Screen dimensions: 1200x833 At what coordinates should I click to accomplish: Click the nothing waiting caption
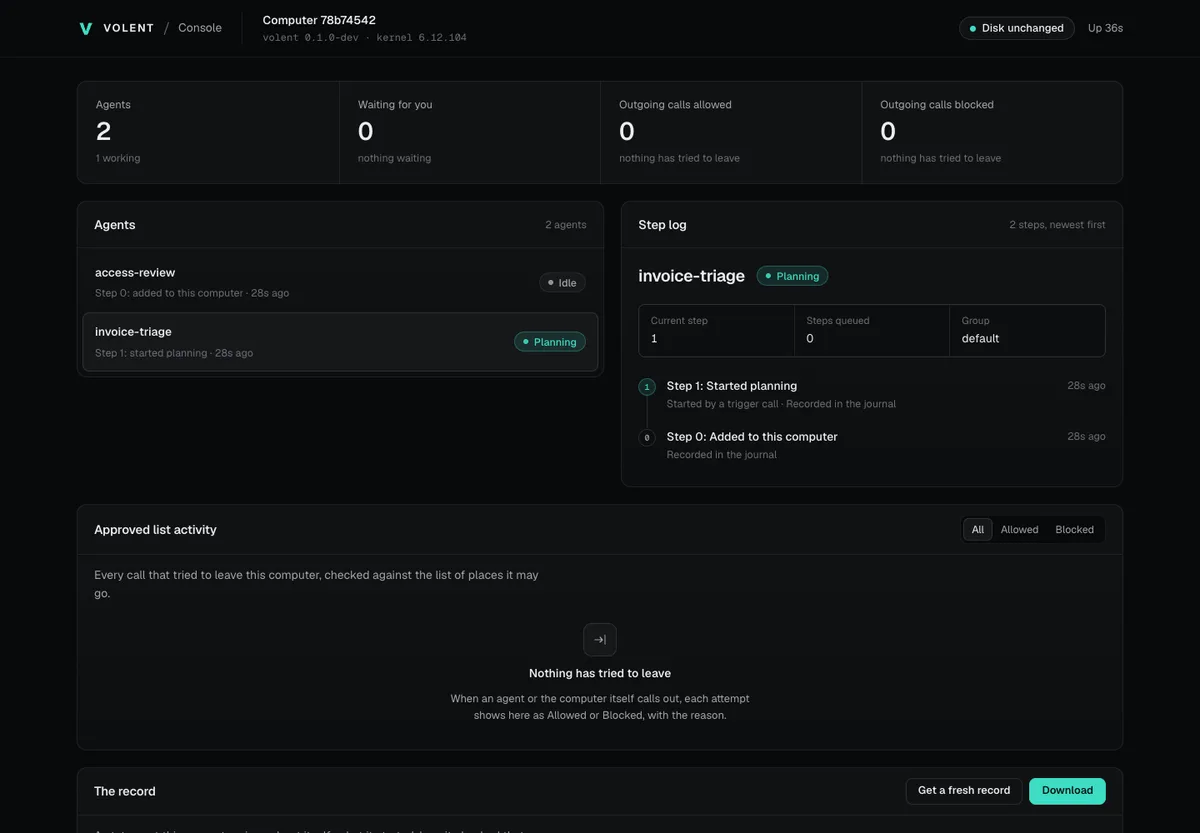394,158
